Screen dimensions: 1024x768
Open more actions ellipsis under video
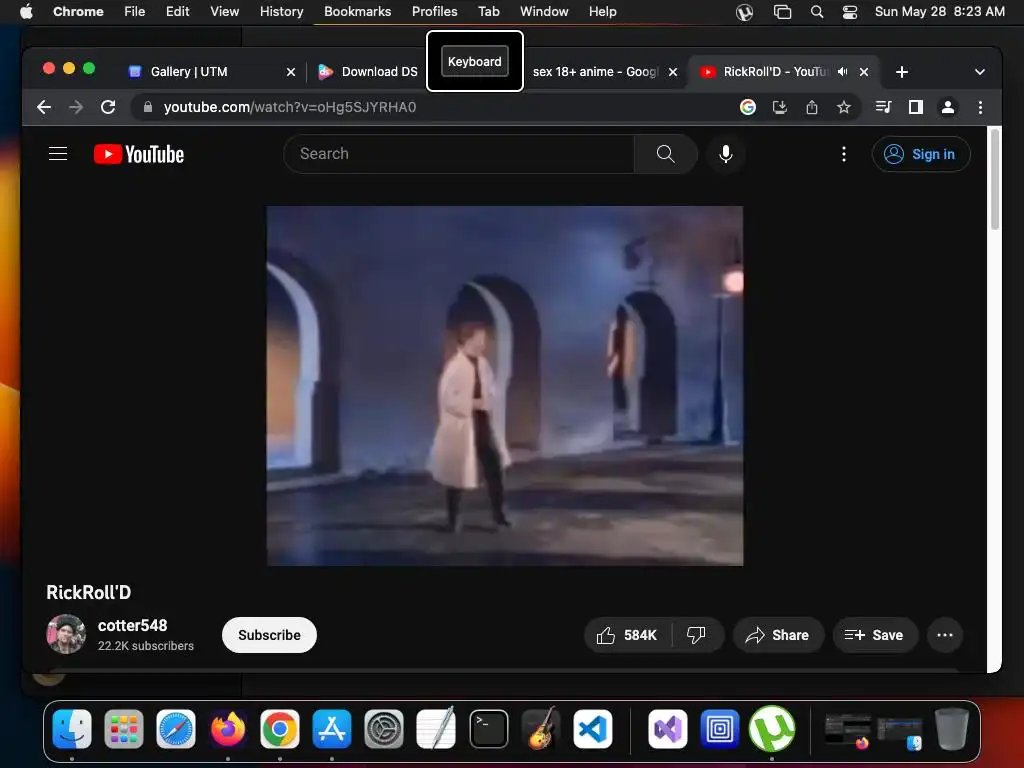pos(944,635)
